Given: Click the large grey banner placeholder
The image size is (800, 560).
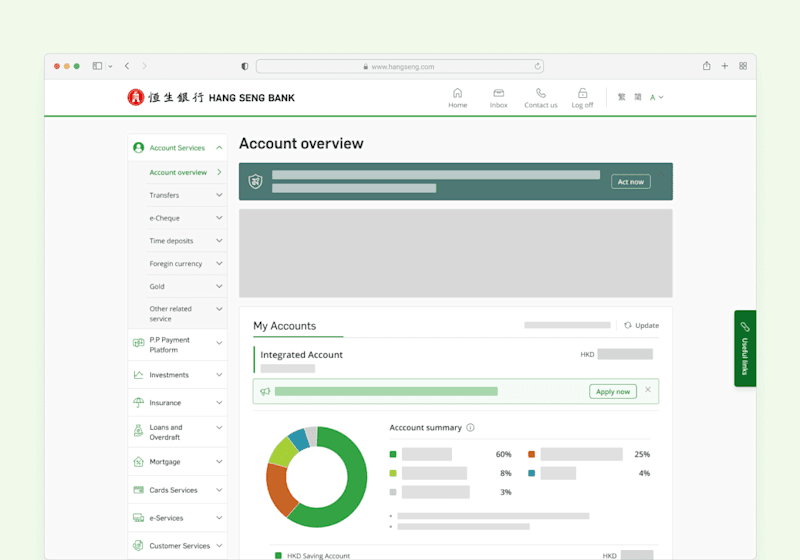Looking at the screenshot, I should (x=456, y=253).
